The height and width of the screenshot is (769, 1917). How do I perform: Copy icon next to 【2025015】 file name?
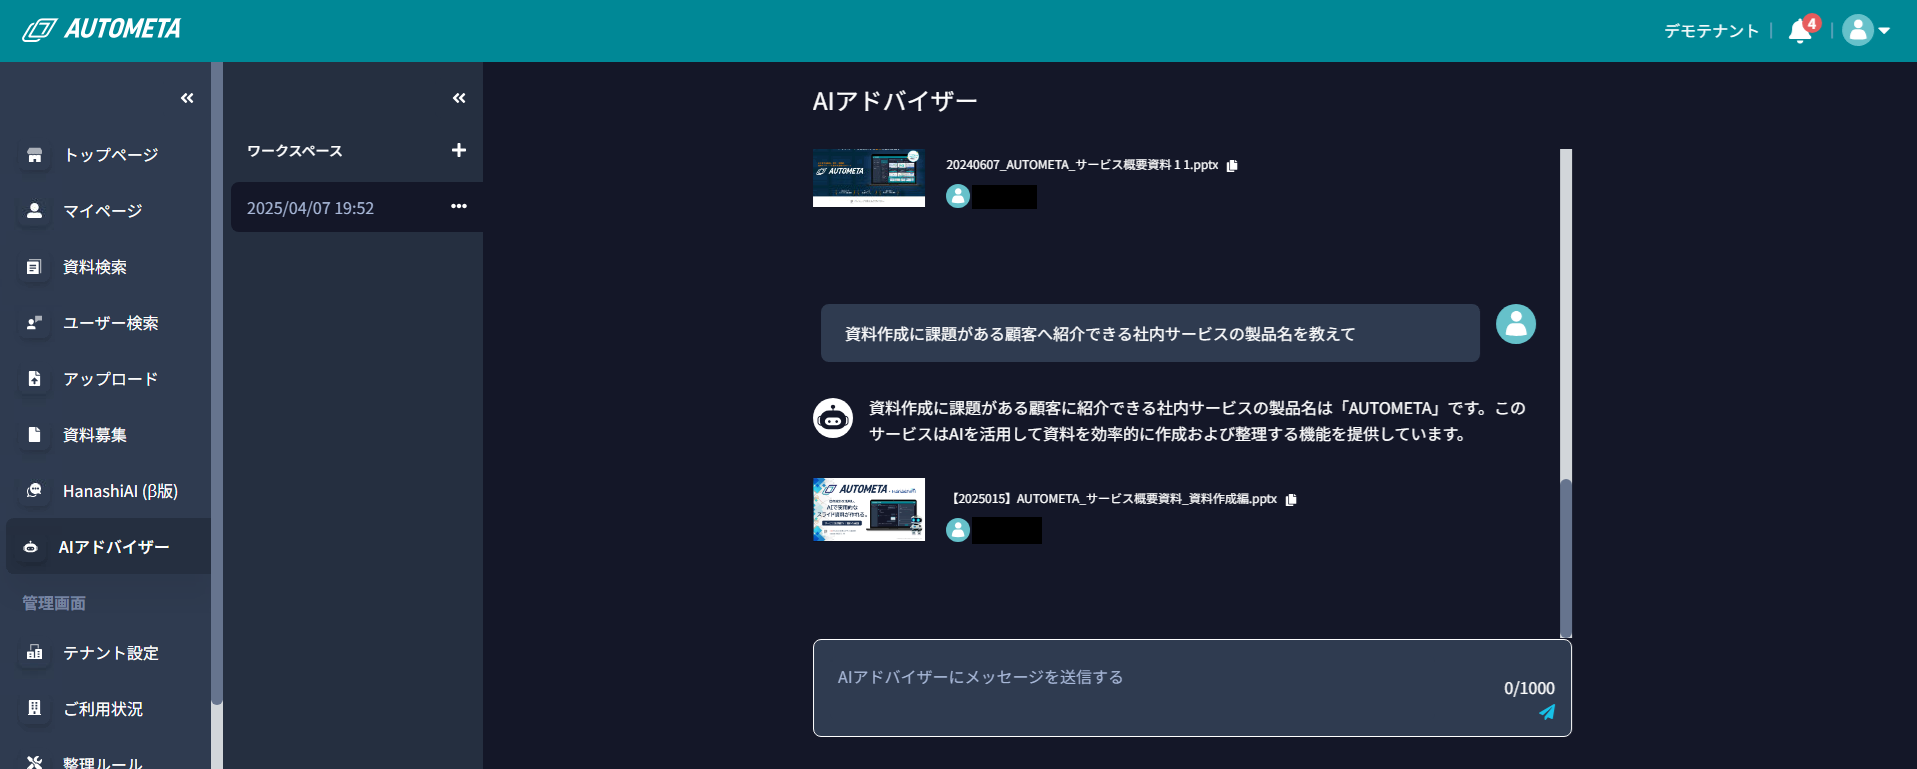click(1291, 499)
